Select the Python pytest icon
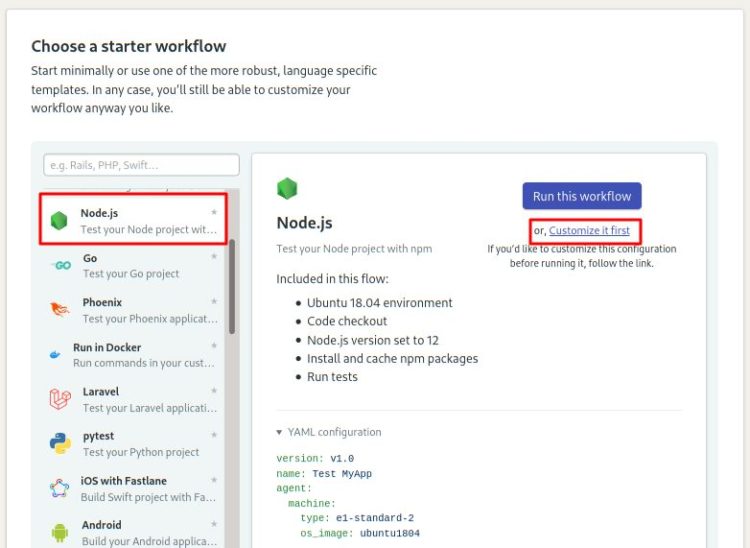The width and height of the screenshot is (750, 548). pos(60,443)
